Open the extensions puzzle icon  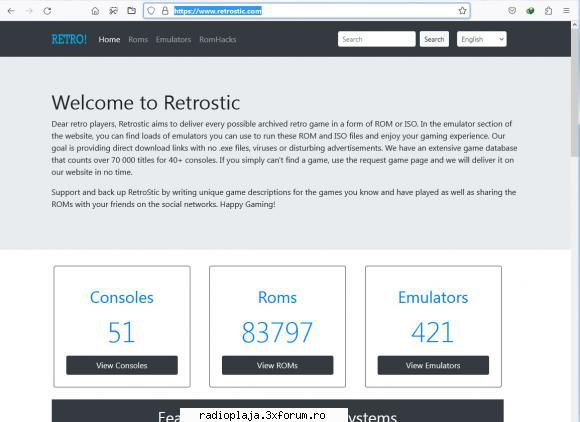[x=549, y=11]
